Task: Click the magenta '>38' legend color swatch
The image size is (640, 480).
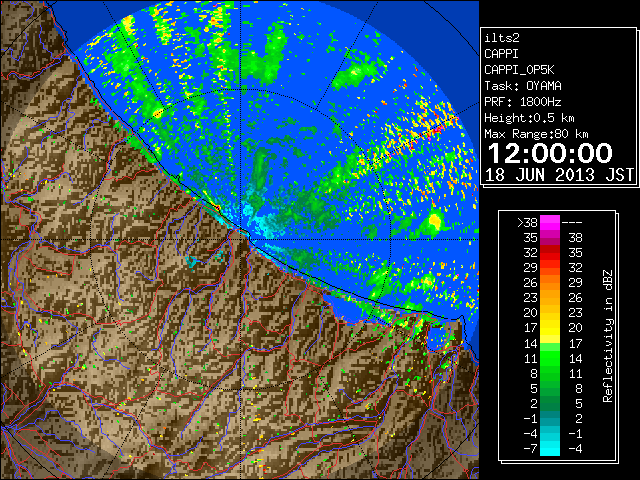Action: coord(550,222)
